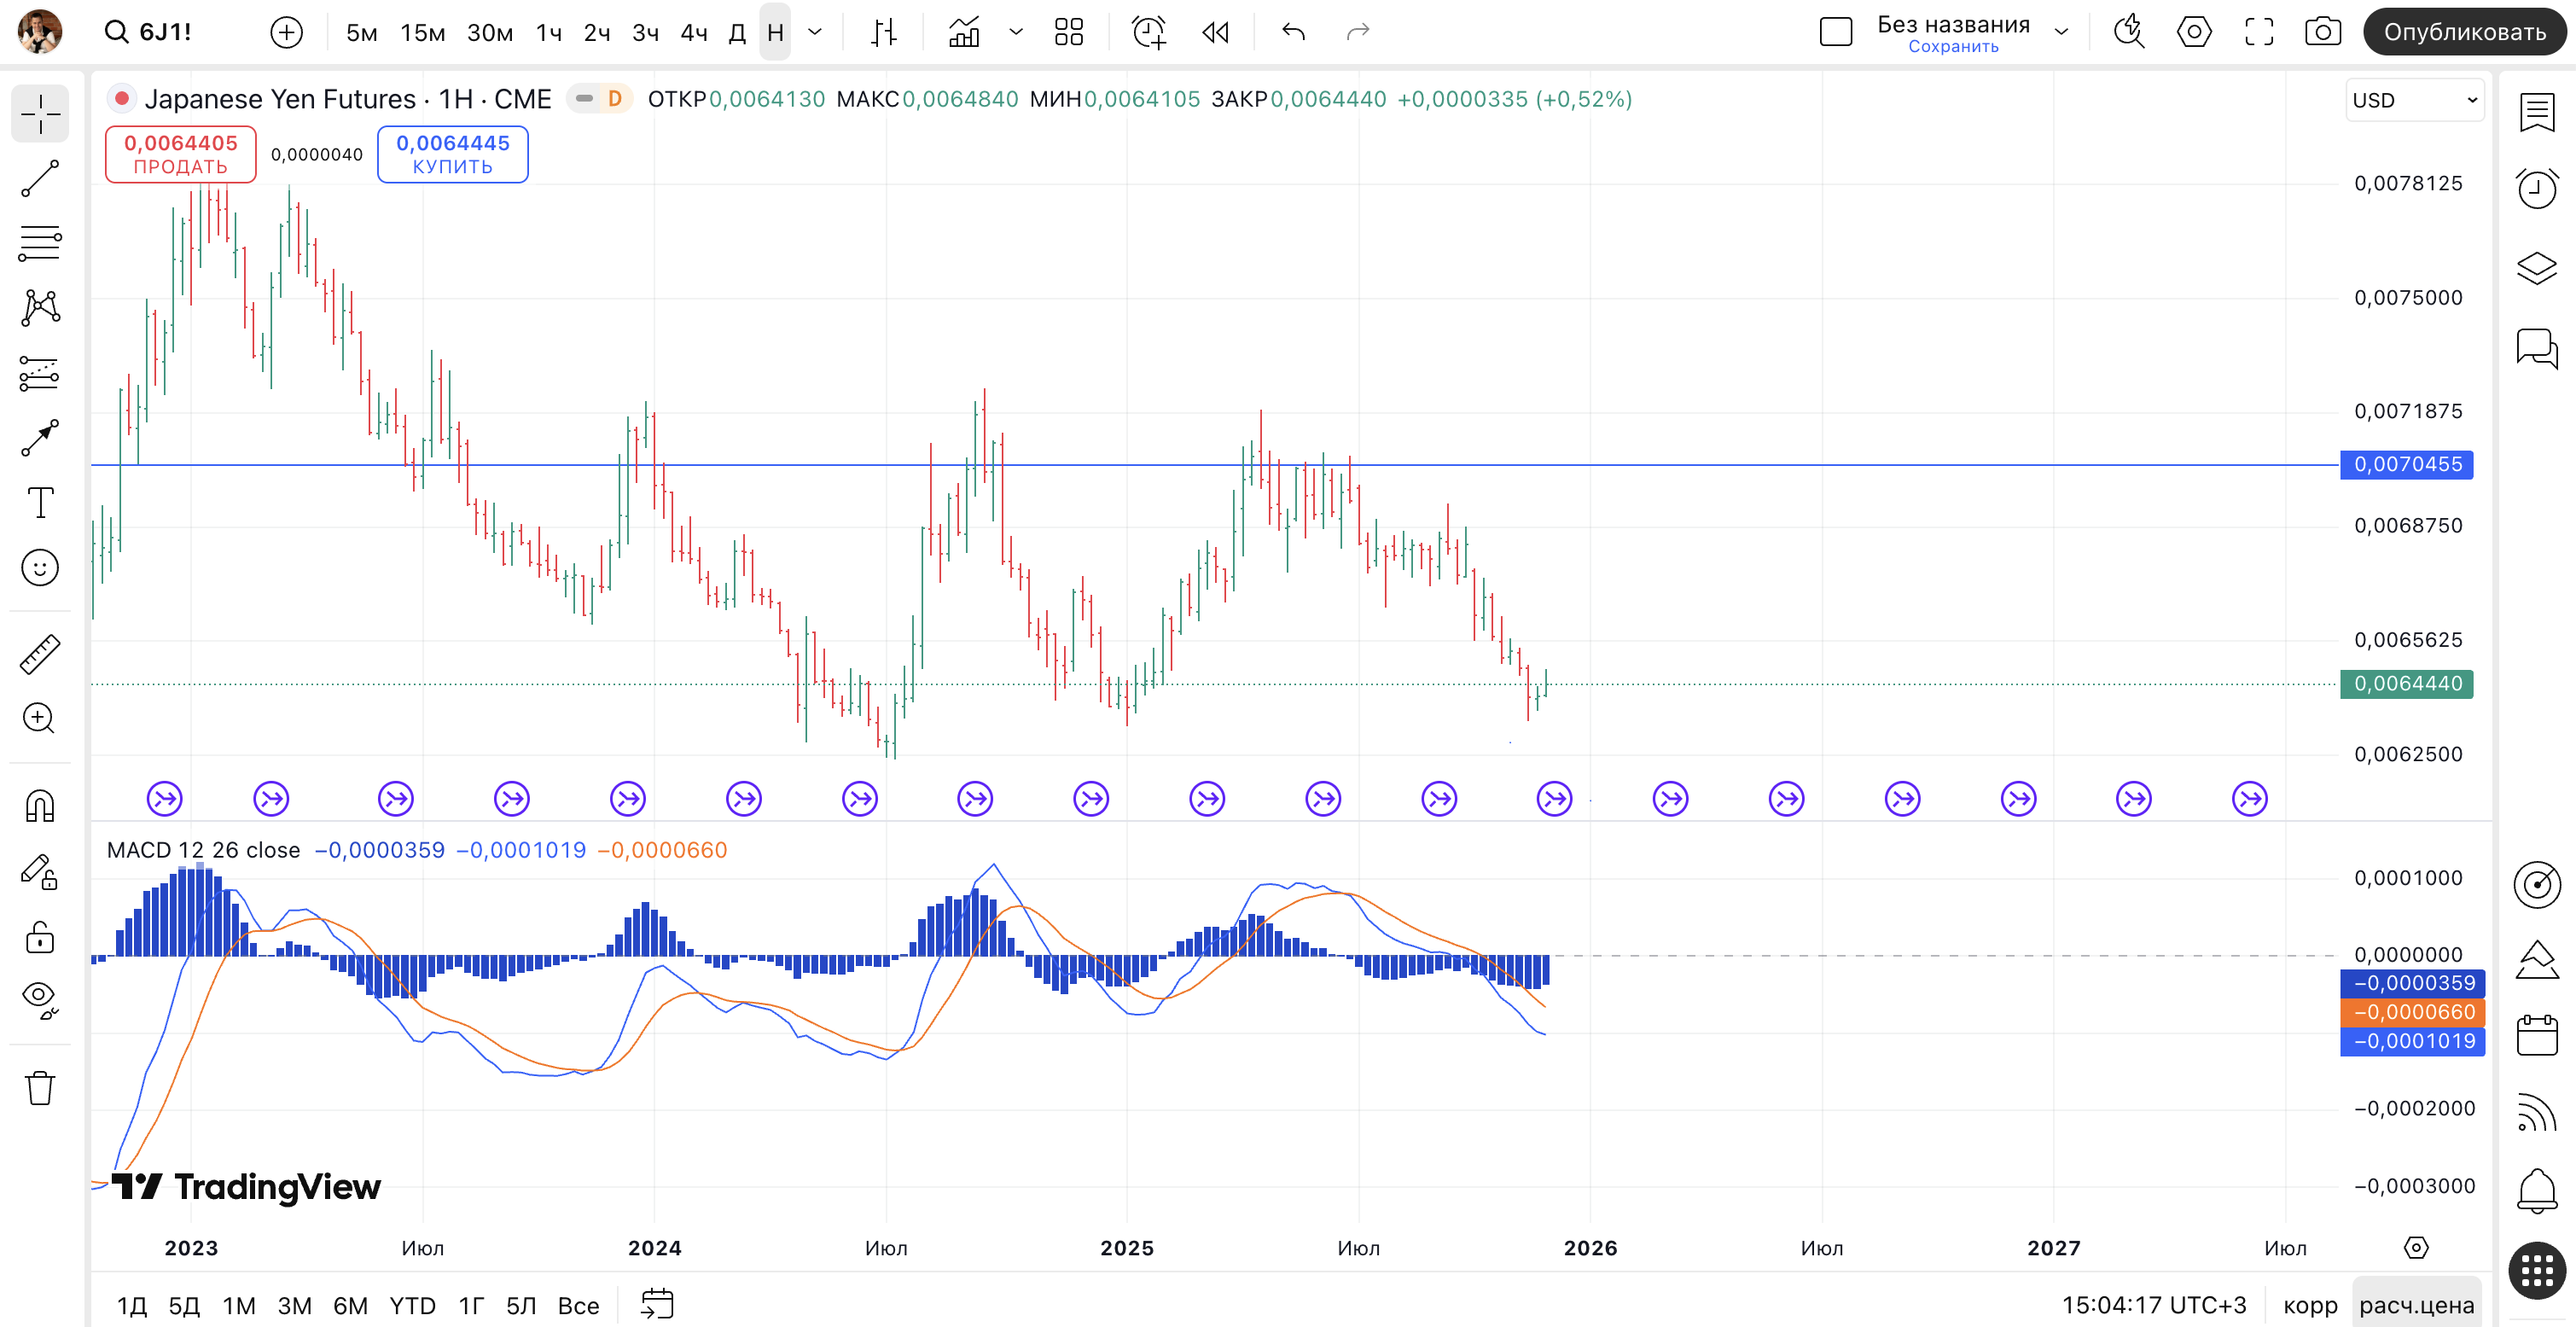Image resolution: width=2576 pixels, height=1327 pixels.
Task: Open the Bar Replay tool
Action: (x=1214, y=32)
